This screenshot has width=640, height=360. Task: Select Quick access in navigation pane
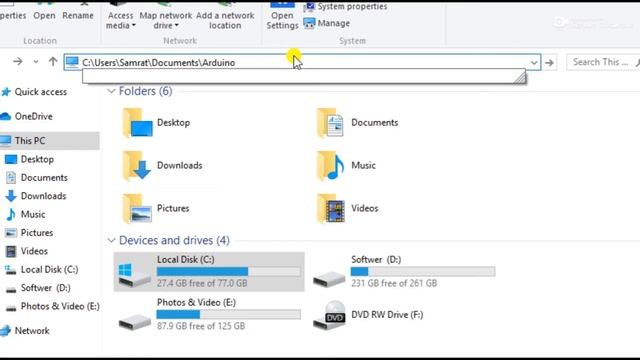[x=34, y=92]
